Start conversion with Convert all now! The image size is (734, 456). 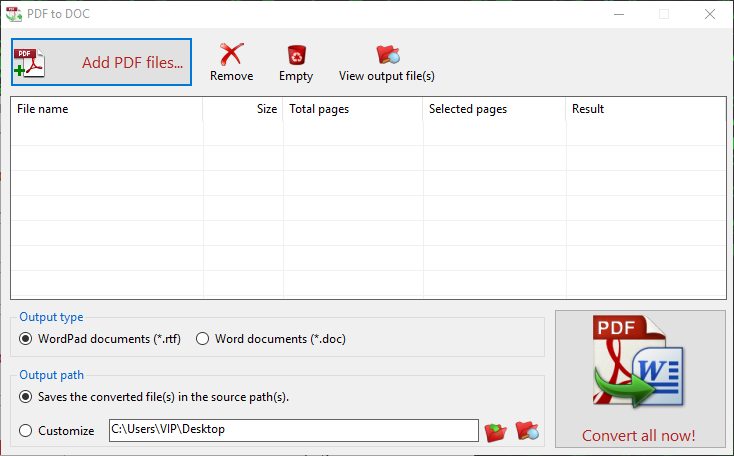coord(639,378)
